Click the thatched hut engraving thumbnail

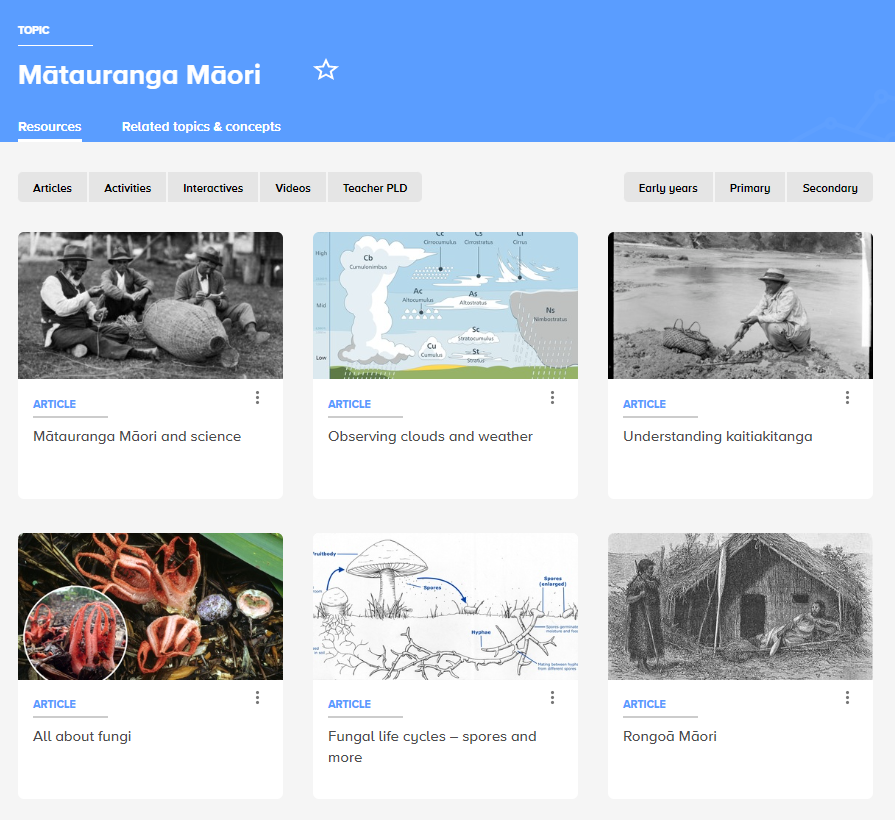740,606
